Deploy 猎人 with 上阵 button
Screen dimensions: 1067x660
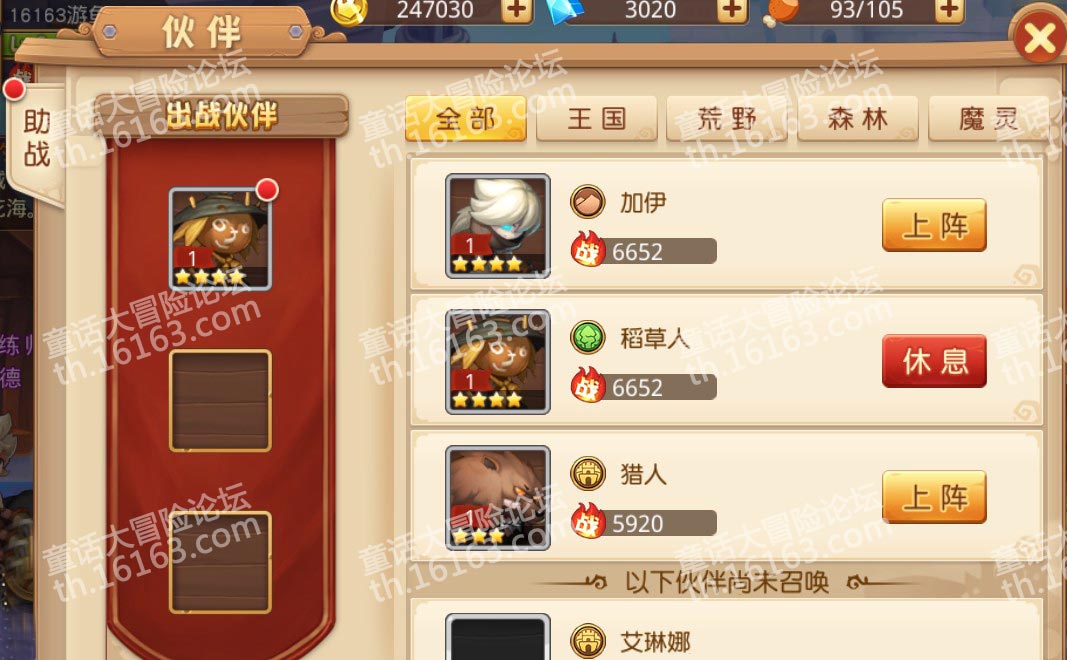(934, 497)
